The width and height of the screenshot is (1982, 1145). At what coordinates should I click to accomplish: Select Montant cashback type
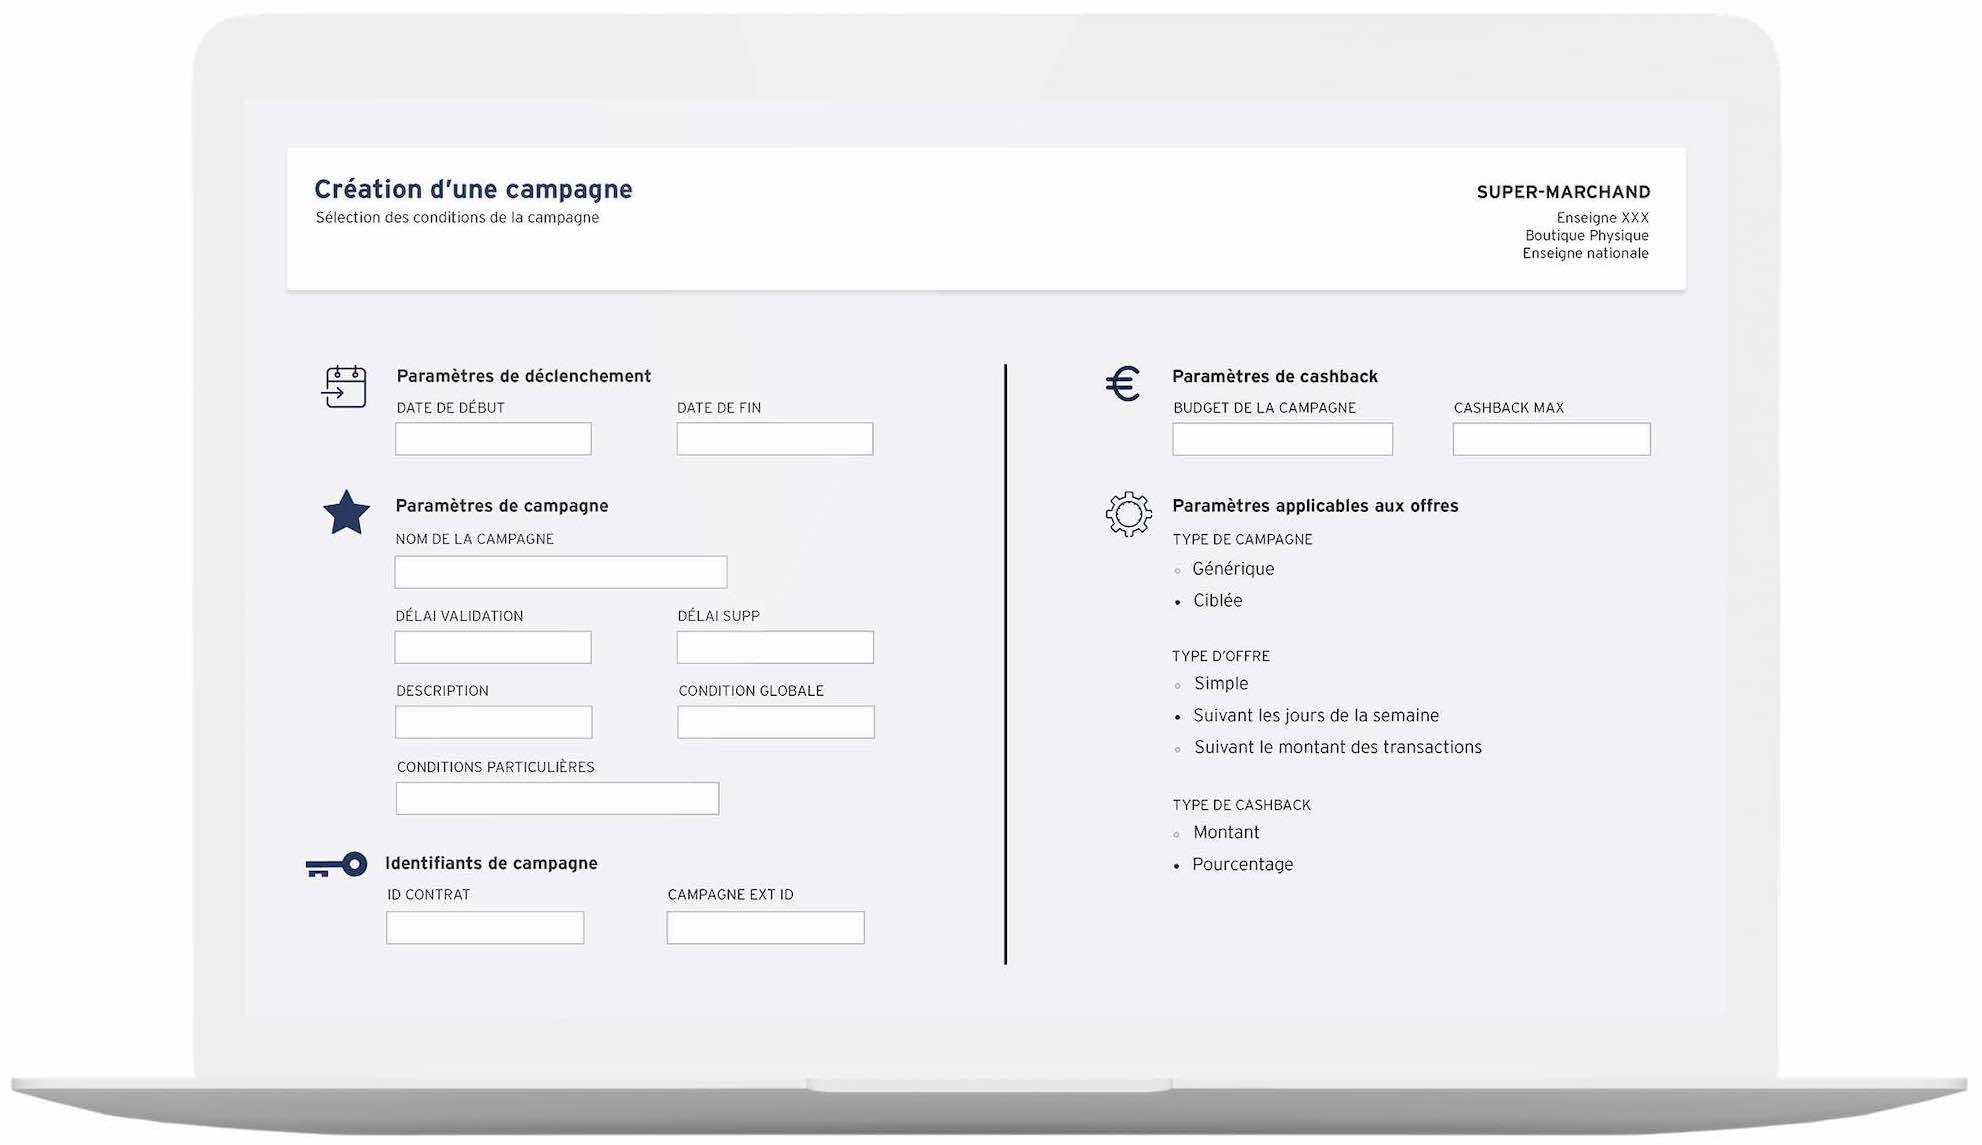pos(1216,833)
